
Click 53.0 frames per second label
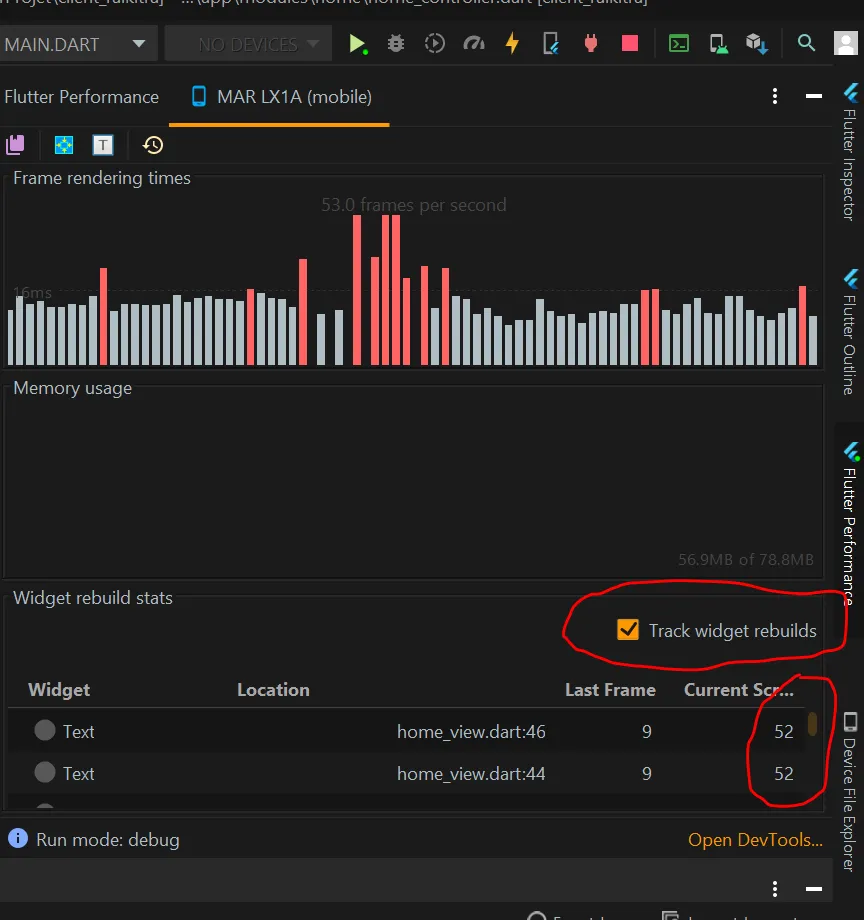click(x=414, y=205)
